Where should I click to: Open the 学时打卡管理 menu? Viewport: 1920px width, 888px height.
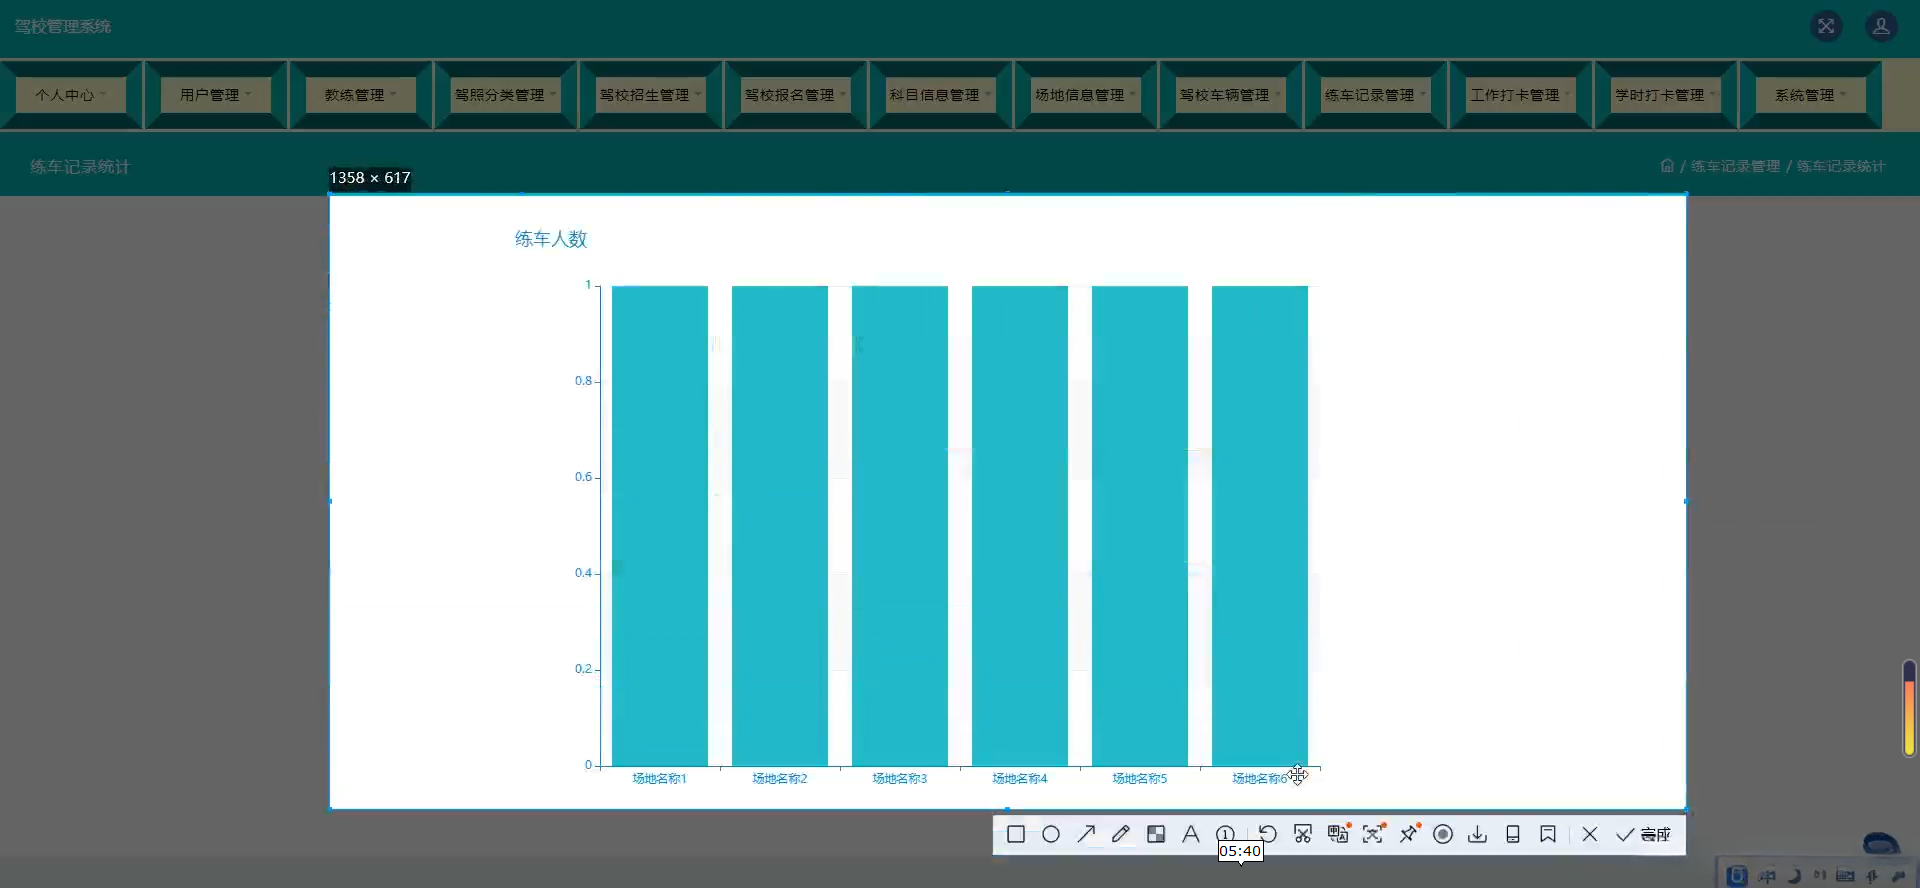pos(1666,95)
